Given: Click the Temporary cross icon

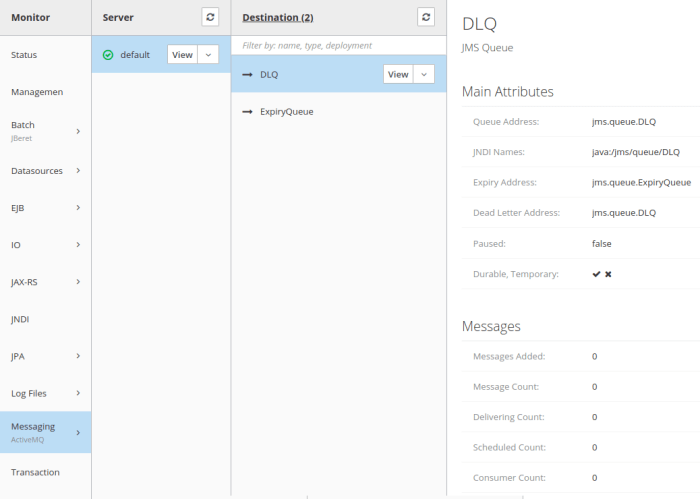Looking at the screenshot, I should [608, 274].
